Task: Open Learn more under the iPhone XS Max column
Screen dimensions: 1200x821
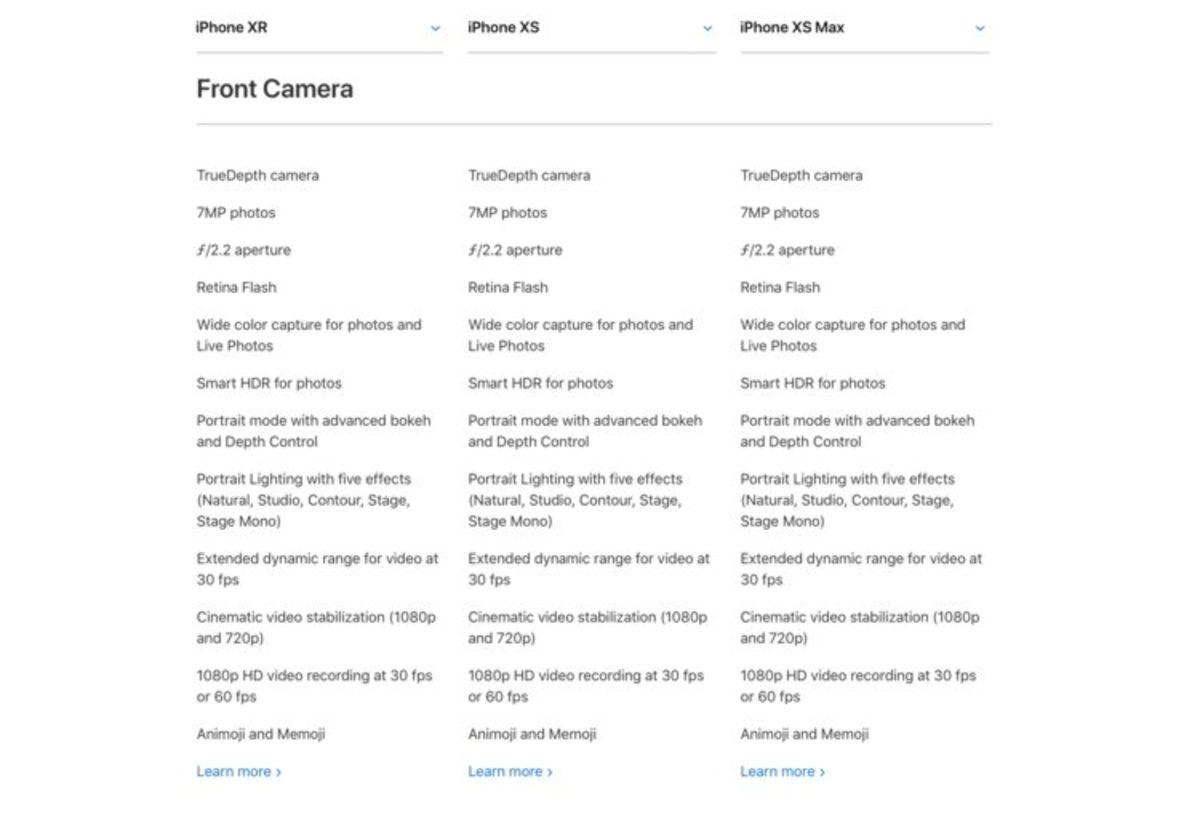Action: (778, 771)
